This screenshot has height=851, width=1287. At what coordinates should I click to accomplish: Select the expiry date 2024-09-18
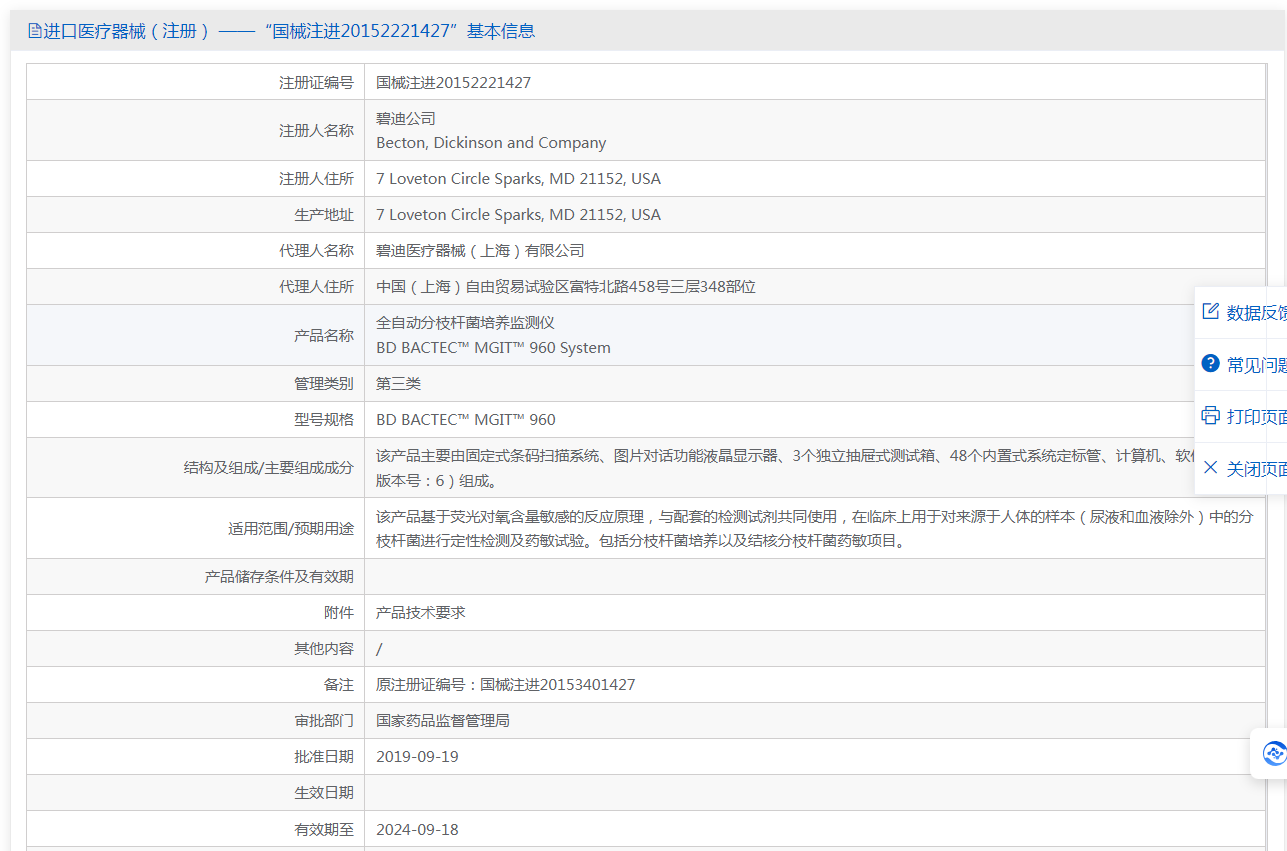tap(417, 829)
